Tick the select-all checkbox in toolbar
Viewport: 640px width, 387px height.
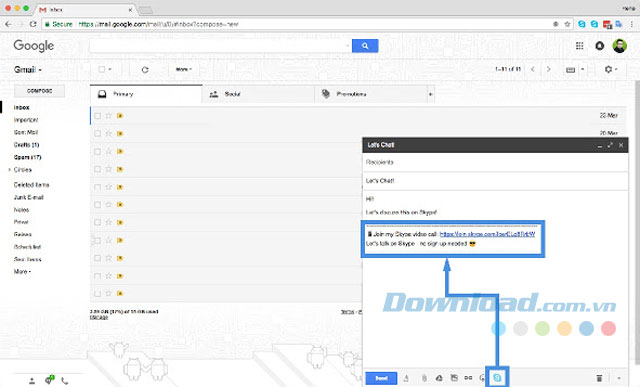click(102, 69)
